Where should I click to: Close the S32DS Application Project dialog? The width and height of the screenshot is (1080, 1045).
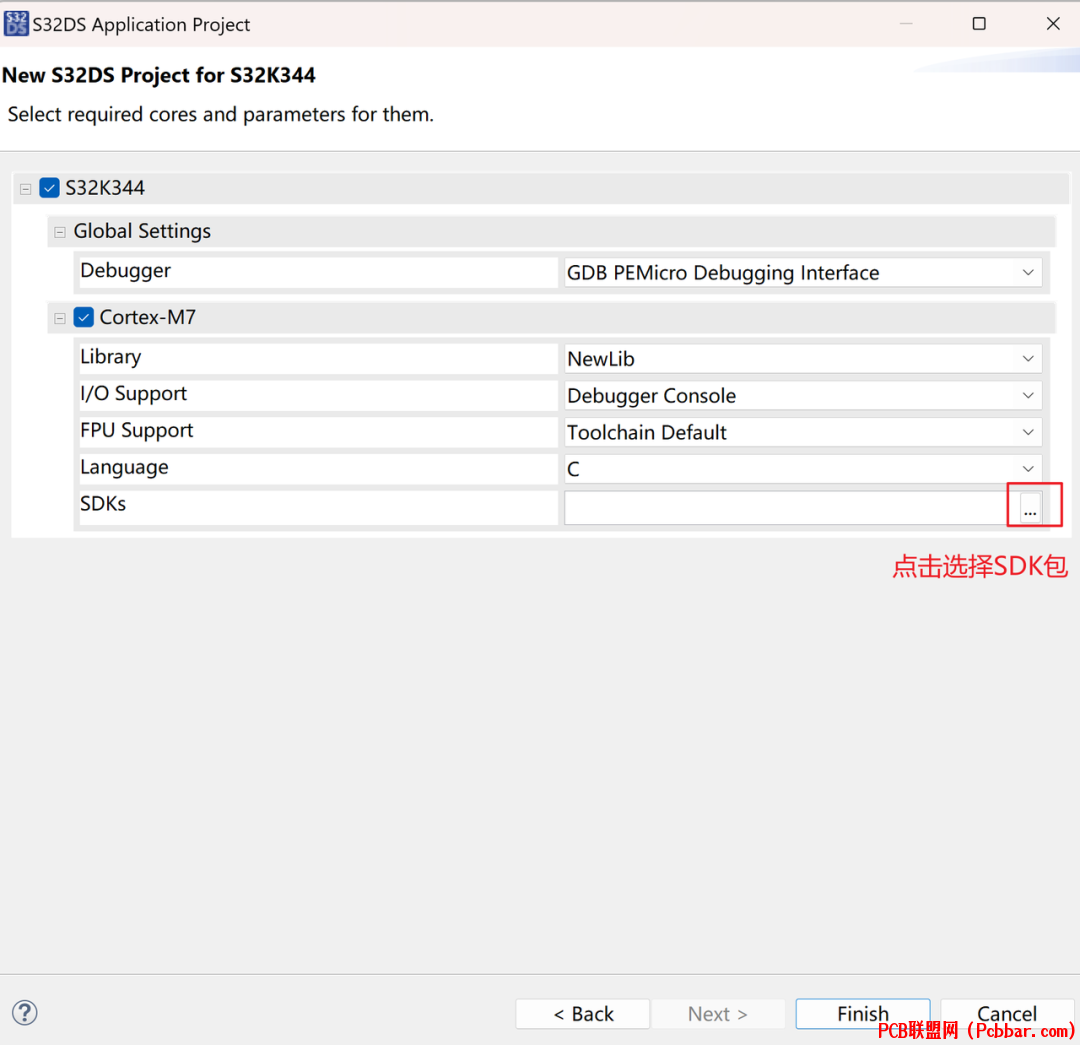point(1053,23)
